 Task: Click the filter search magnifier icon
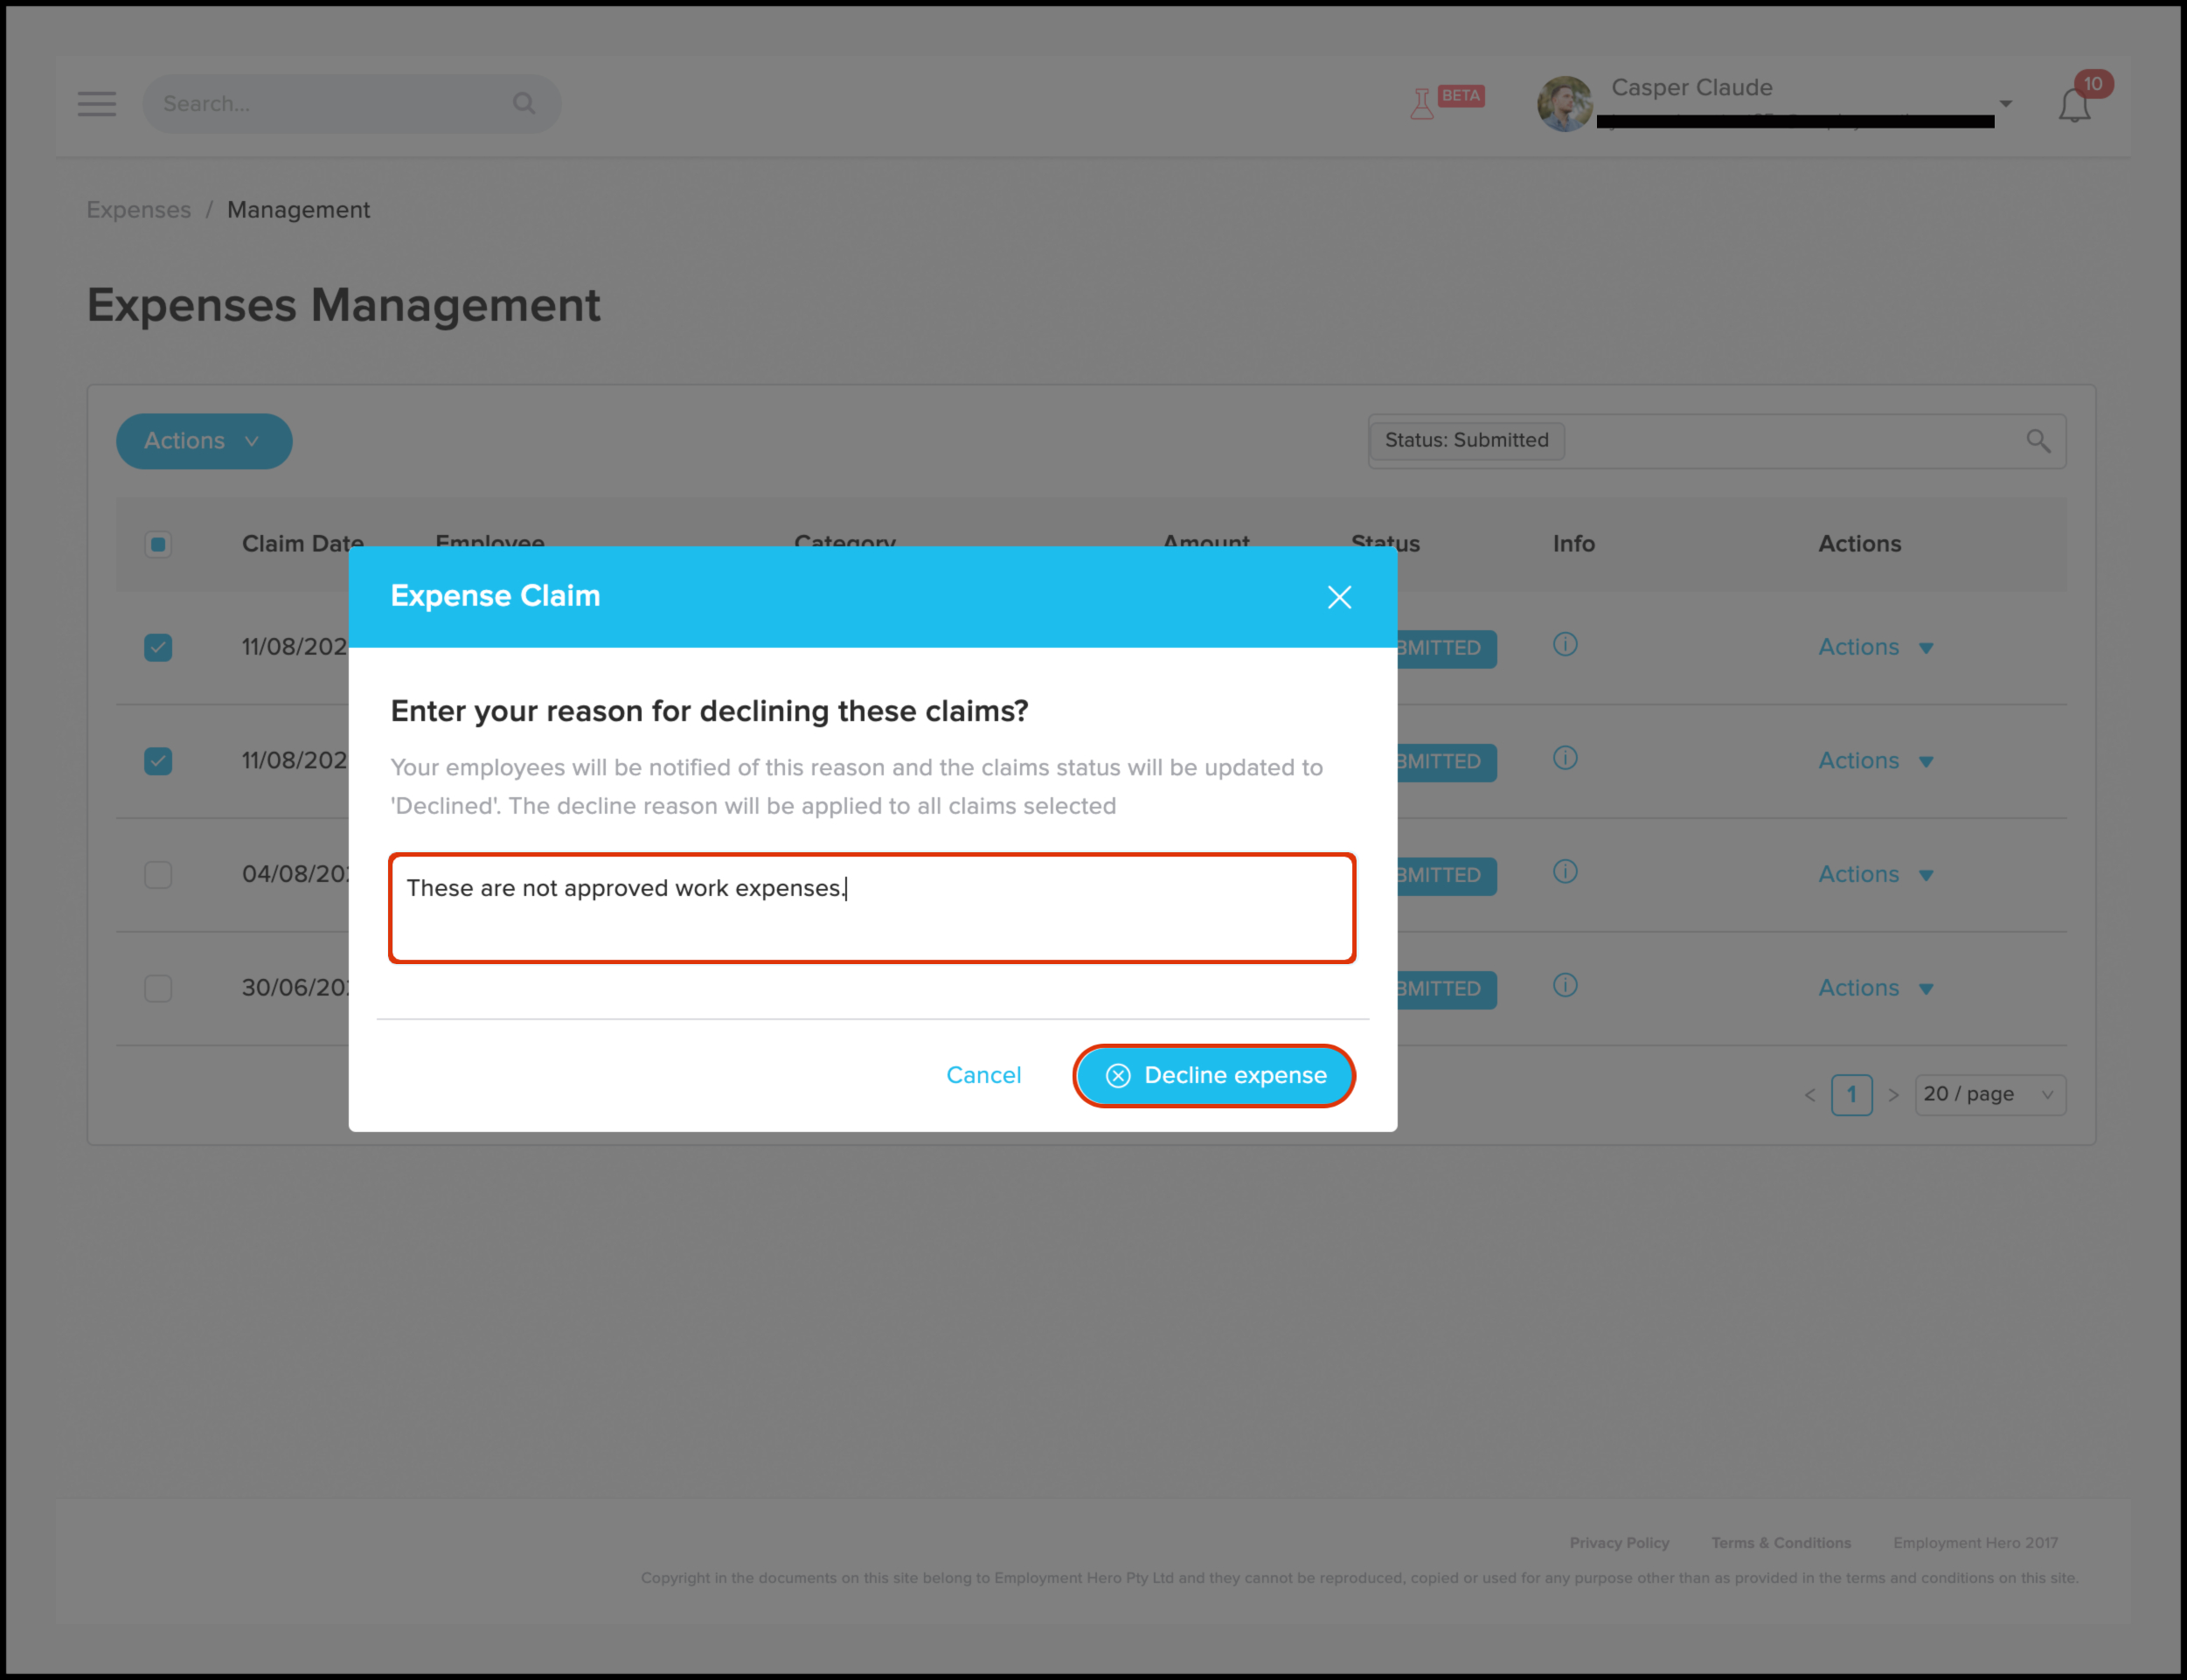[2037, 441]
